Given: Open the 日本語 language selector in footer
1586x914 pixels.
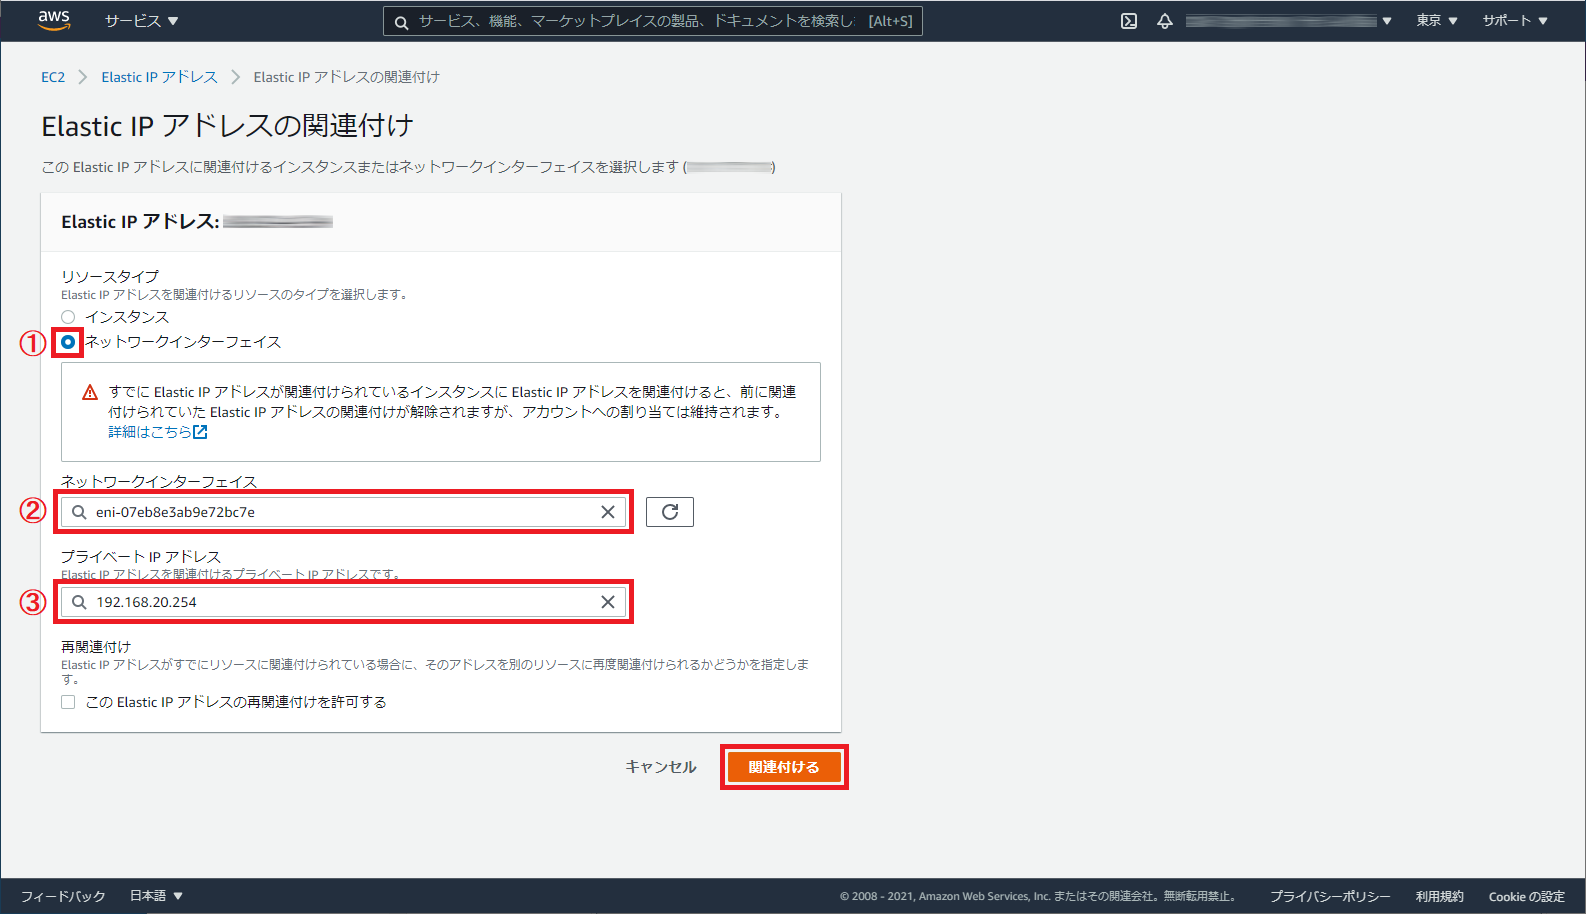Looking at the screenshot, I should pos(156,896).
